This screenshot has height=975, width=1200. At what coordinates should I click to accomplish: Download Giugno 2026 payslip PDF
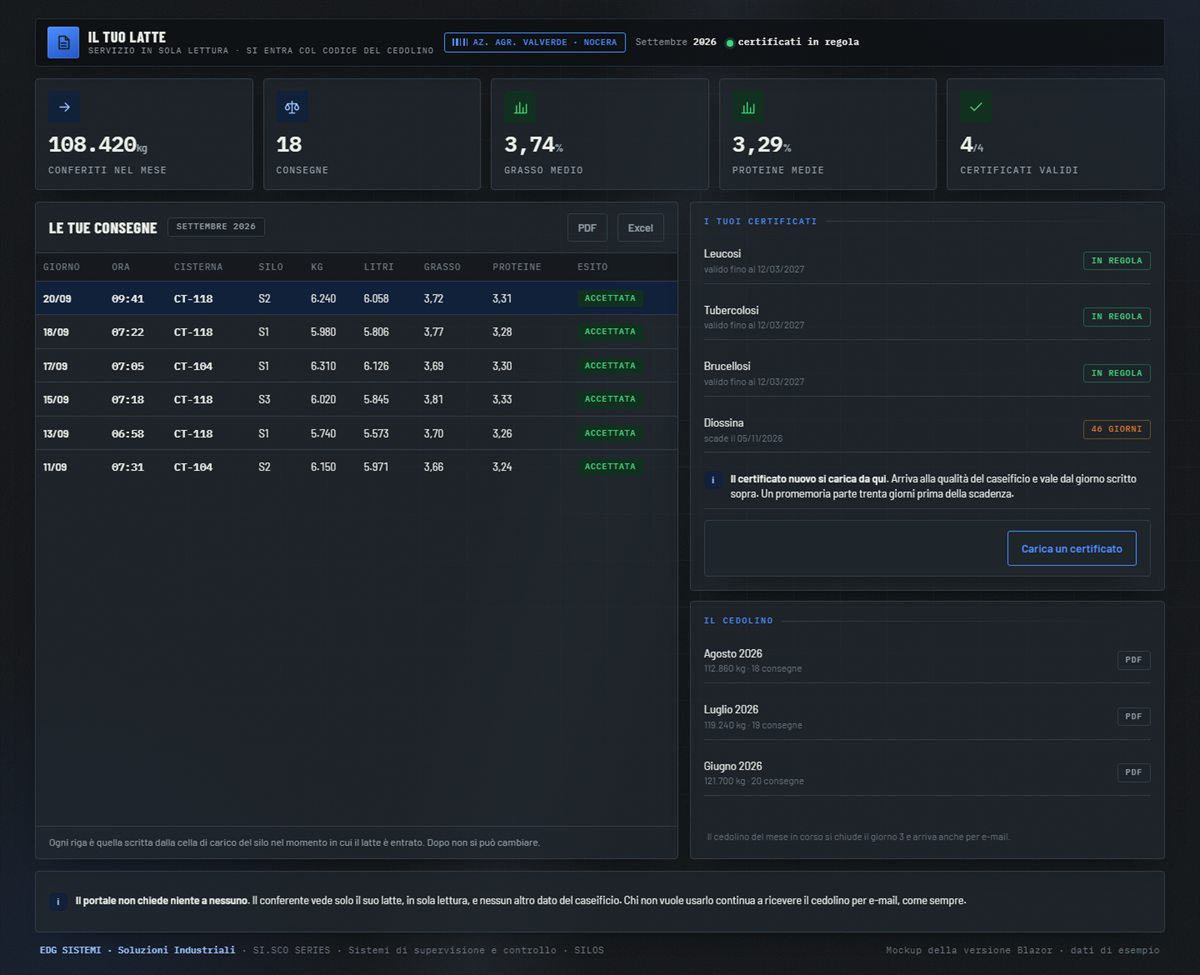(1133, 772)
